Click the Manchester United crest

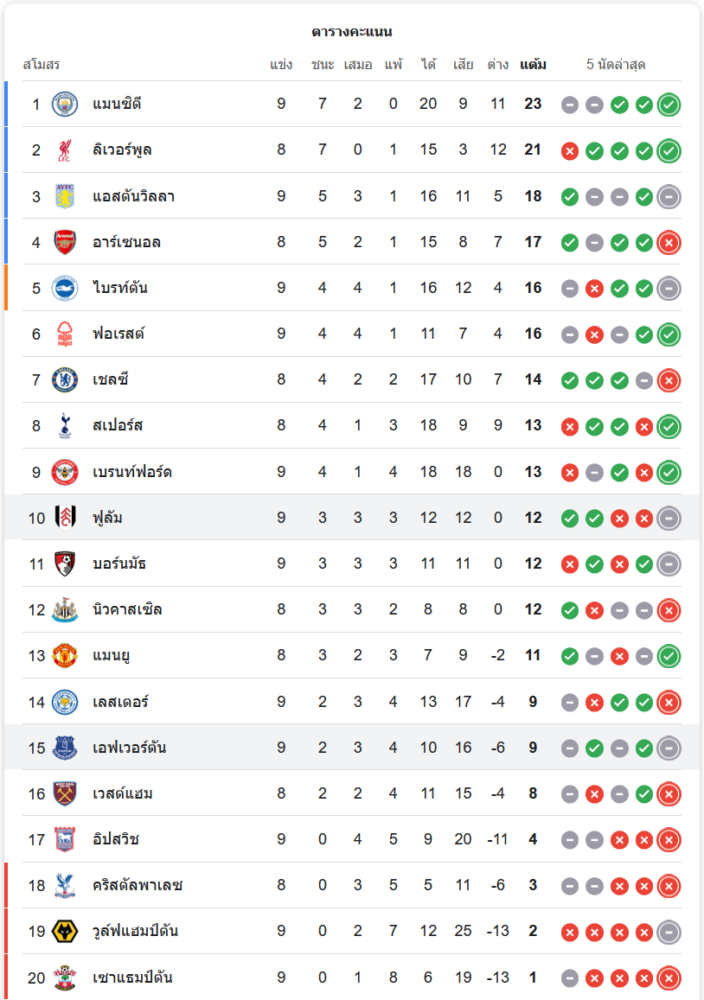[x=65, y=656]
